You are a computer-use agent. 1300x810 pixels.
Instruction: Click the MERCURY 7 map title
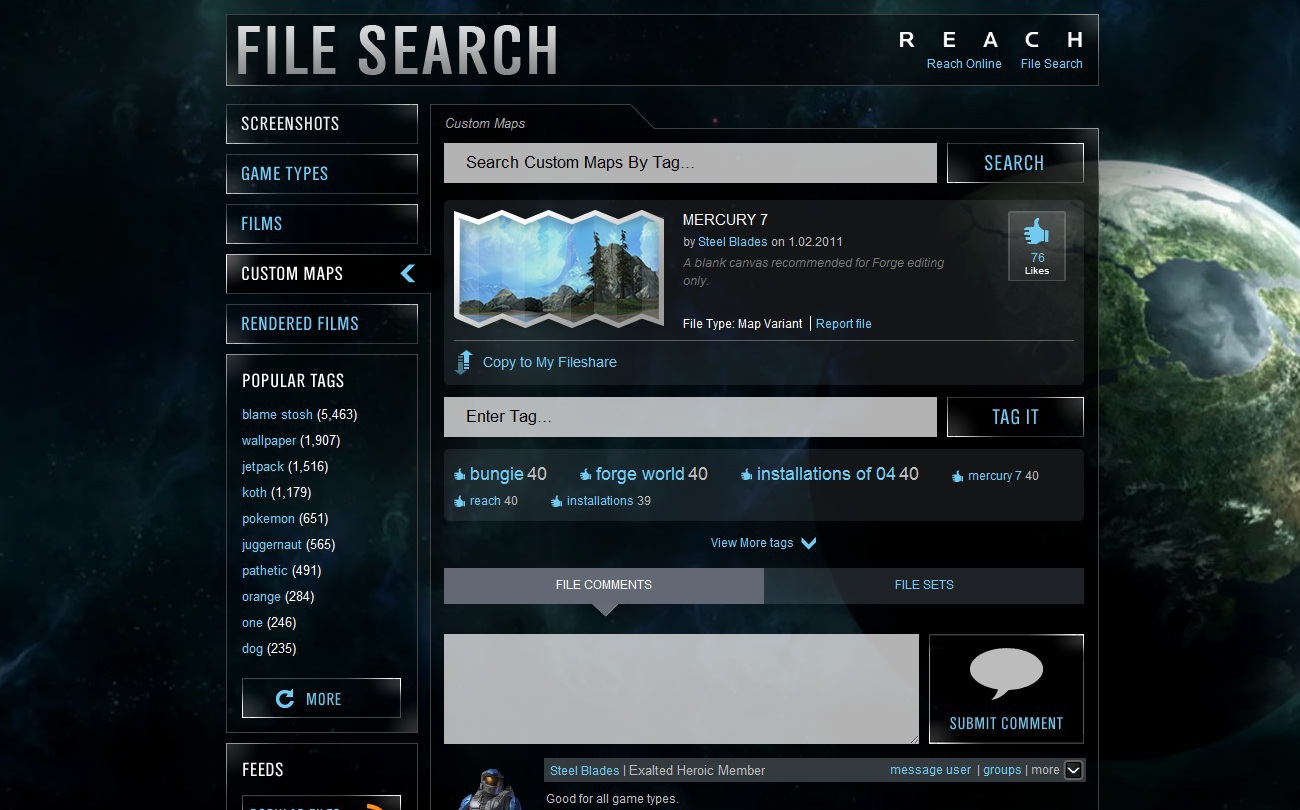pos(725,220)
